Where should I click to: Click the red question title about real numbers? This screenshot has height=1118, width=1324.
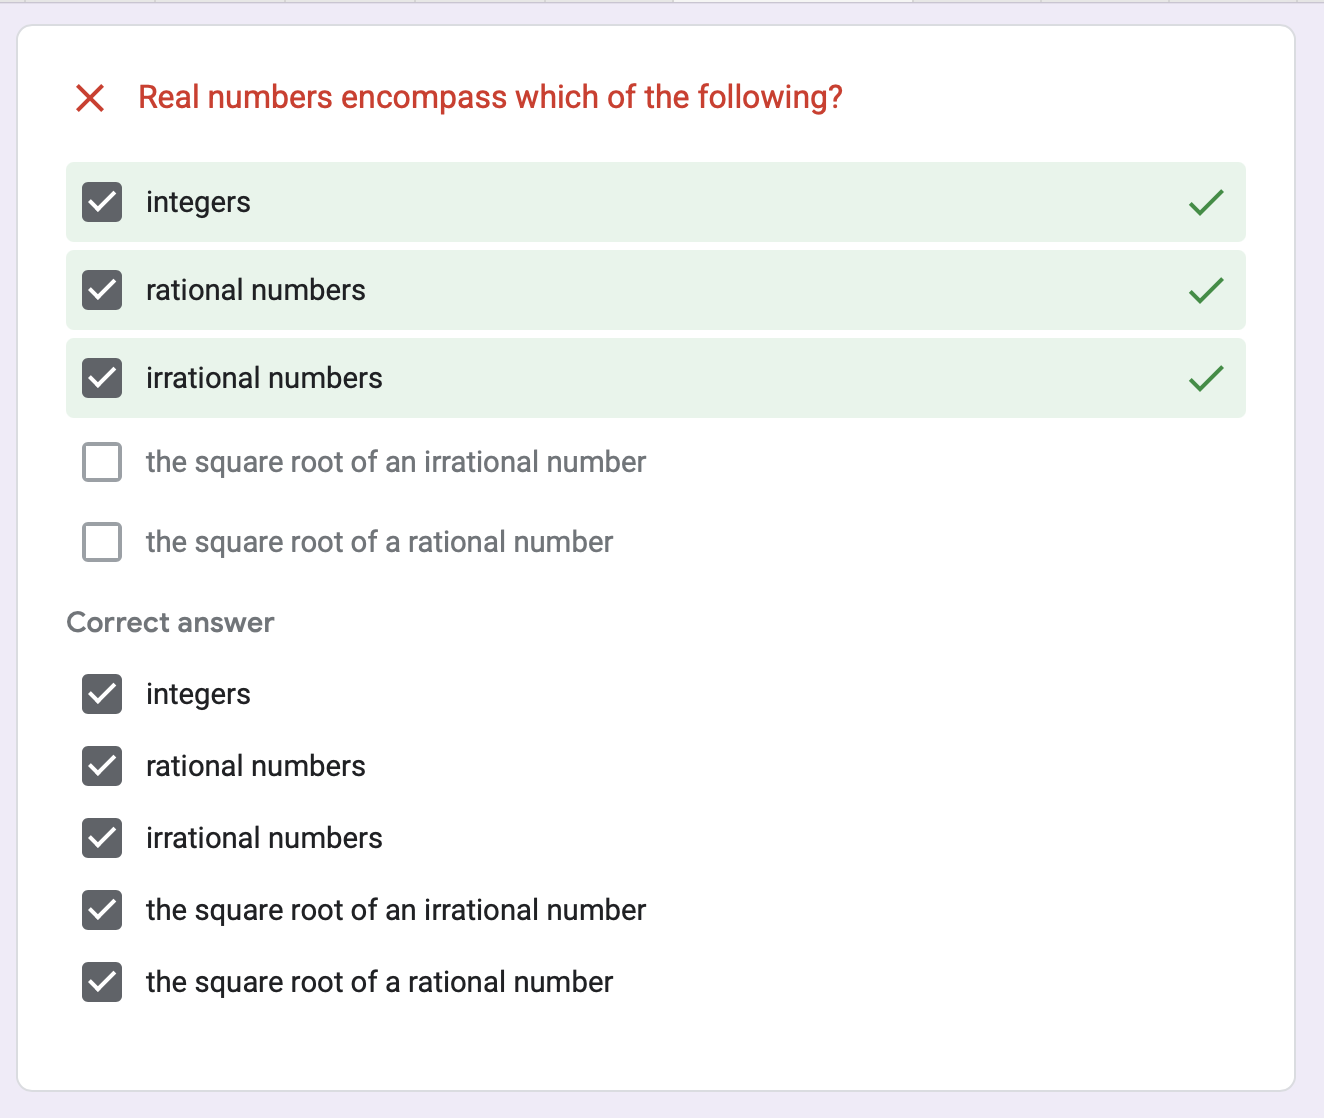pos(490,98)
